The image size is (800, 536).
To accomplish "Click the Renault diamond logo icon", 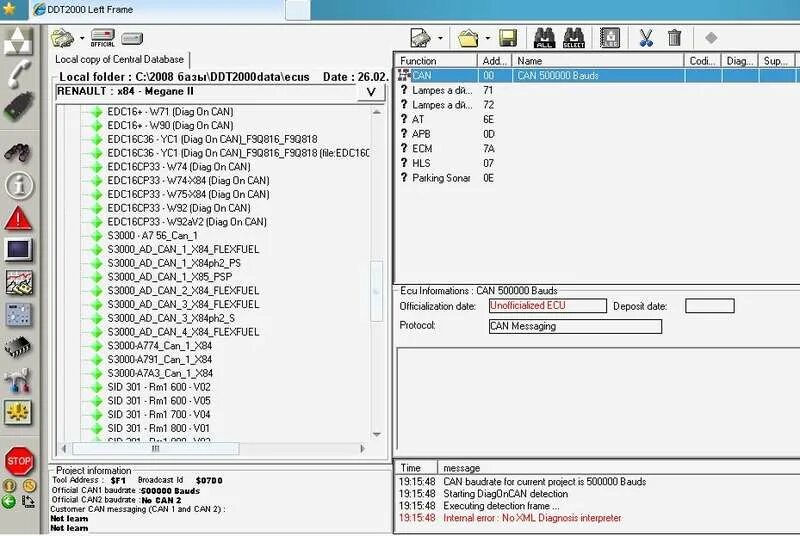I will (18, 40).
